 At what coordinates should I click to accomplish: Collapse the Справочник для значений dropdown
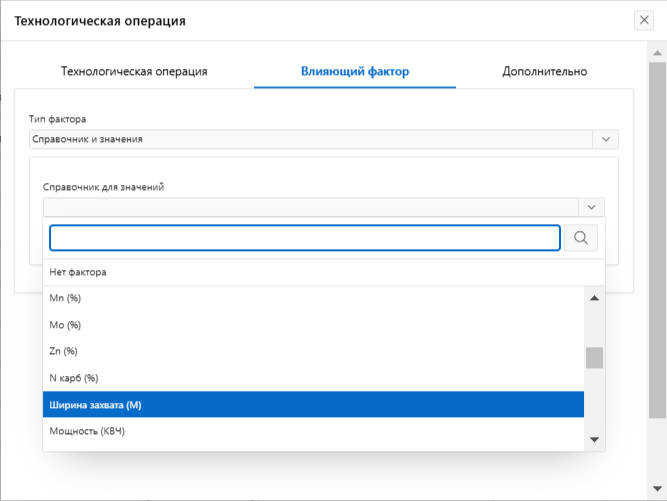coord(591,207)
